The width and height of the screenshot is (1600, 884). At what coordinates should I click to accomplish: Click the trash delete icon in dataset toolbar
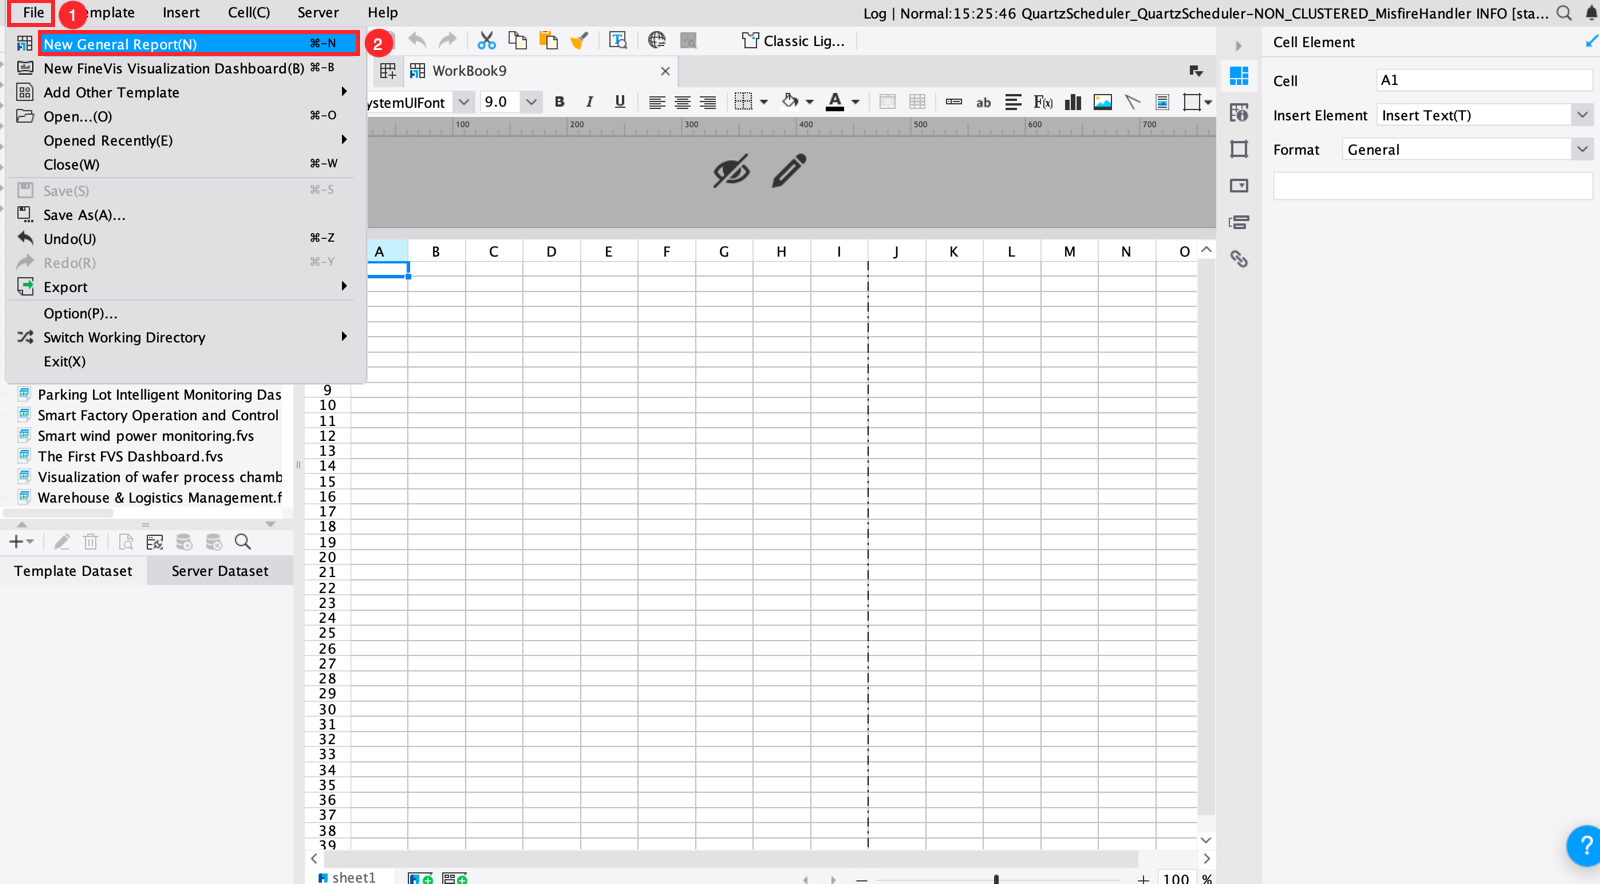click(x=91, y=542)
